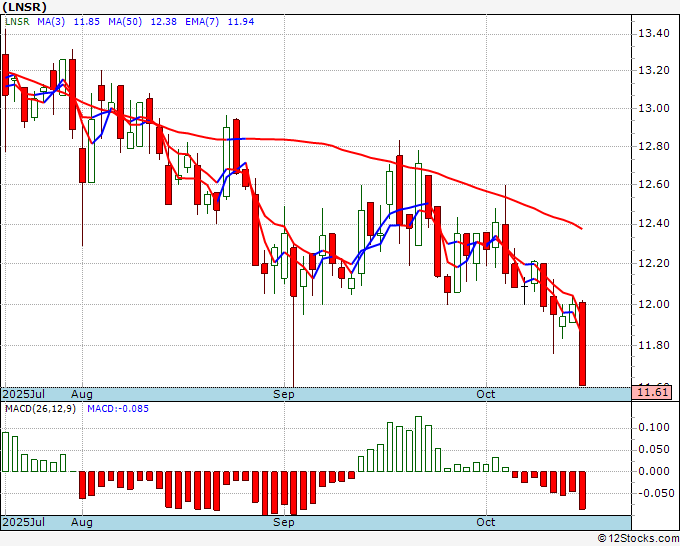This screenshot has width=680, height=546.
Task: Click the Aug label on price time axis
Action: click(82, 394)
